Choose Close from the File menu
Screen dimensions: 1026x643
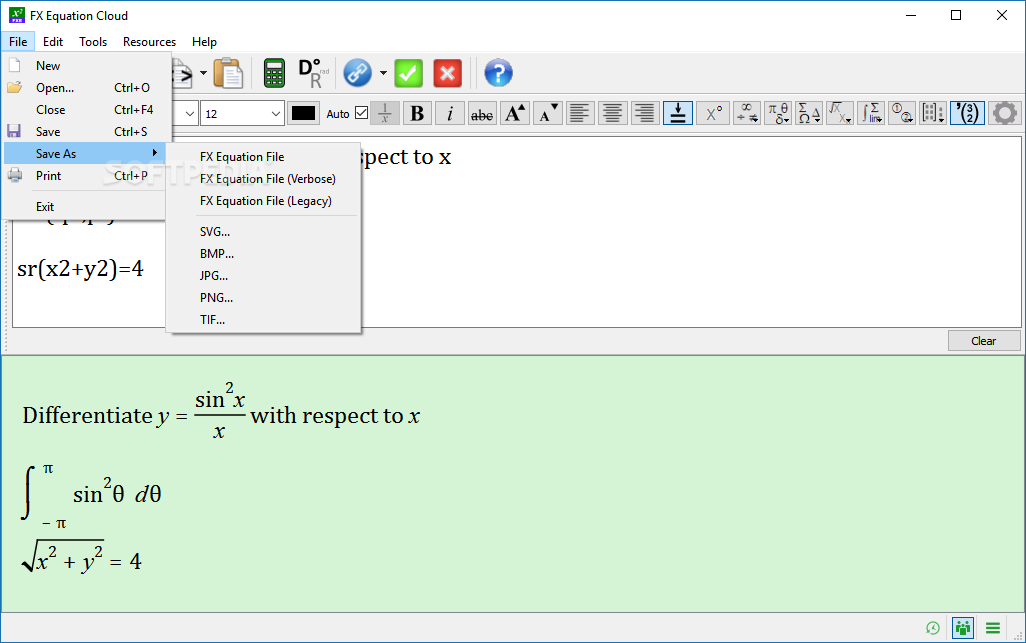pyautogui.click(x=86, y=110)
